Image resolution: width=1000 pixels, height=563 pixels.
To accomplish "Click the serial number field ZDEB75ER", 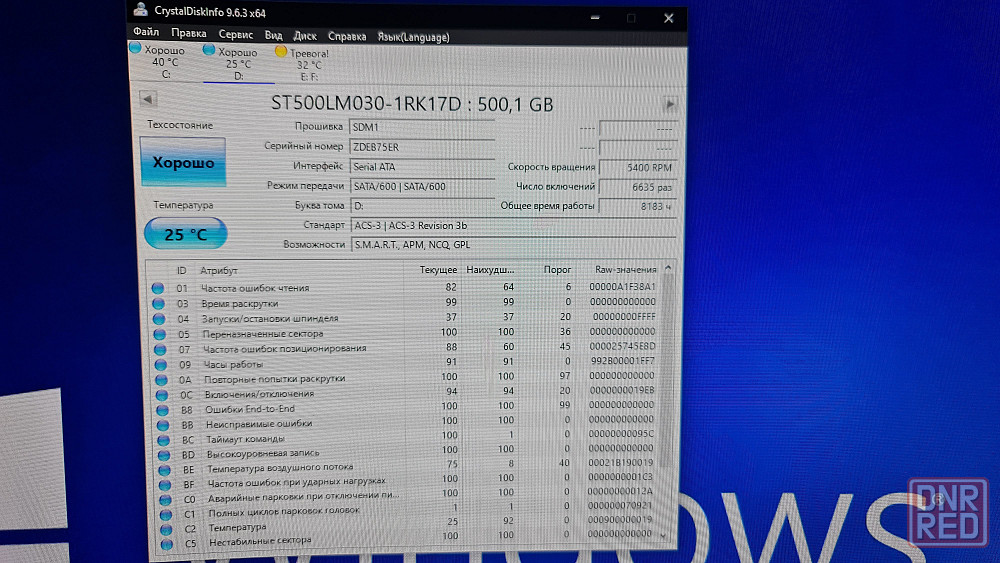I will pos(422,147).
